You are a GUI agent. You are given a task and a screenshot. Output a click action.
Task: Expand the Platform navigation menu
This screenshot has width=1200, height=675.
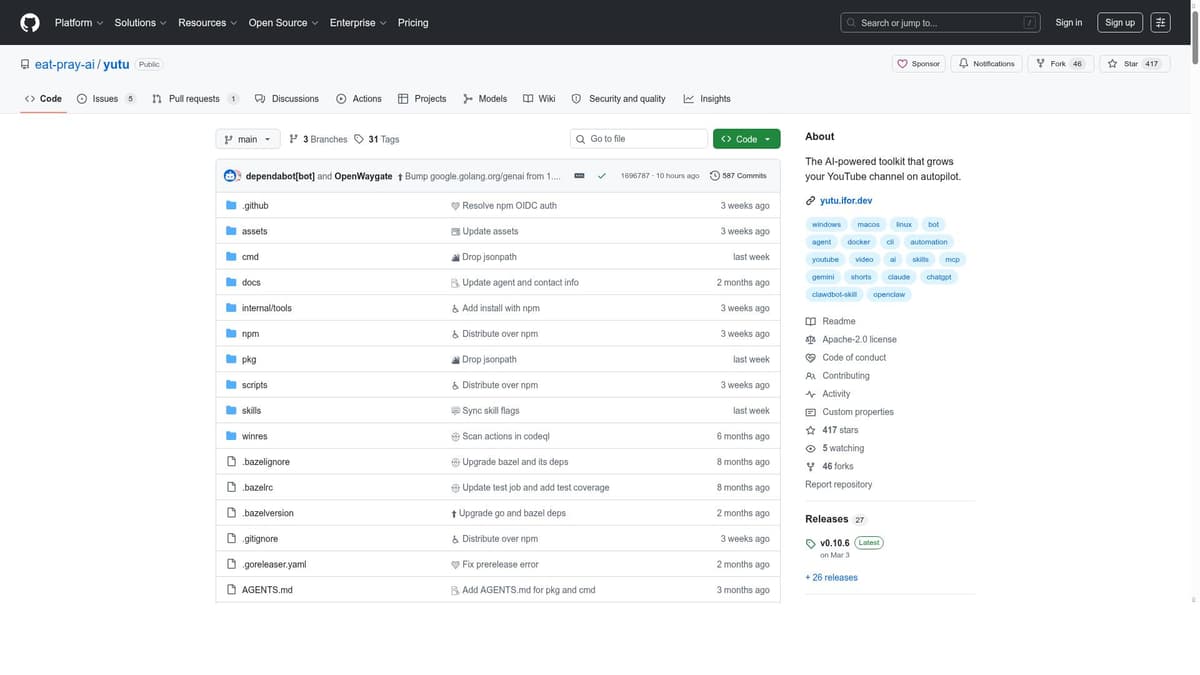[x=78, y=22]
